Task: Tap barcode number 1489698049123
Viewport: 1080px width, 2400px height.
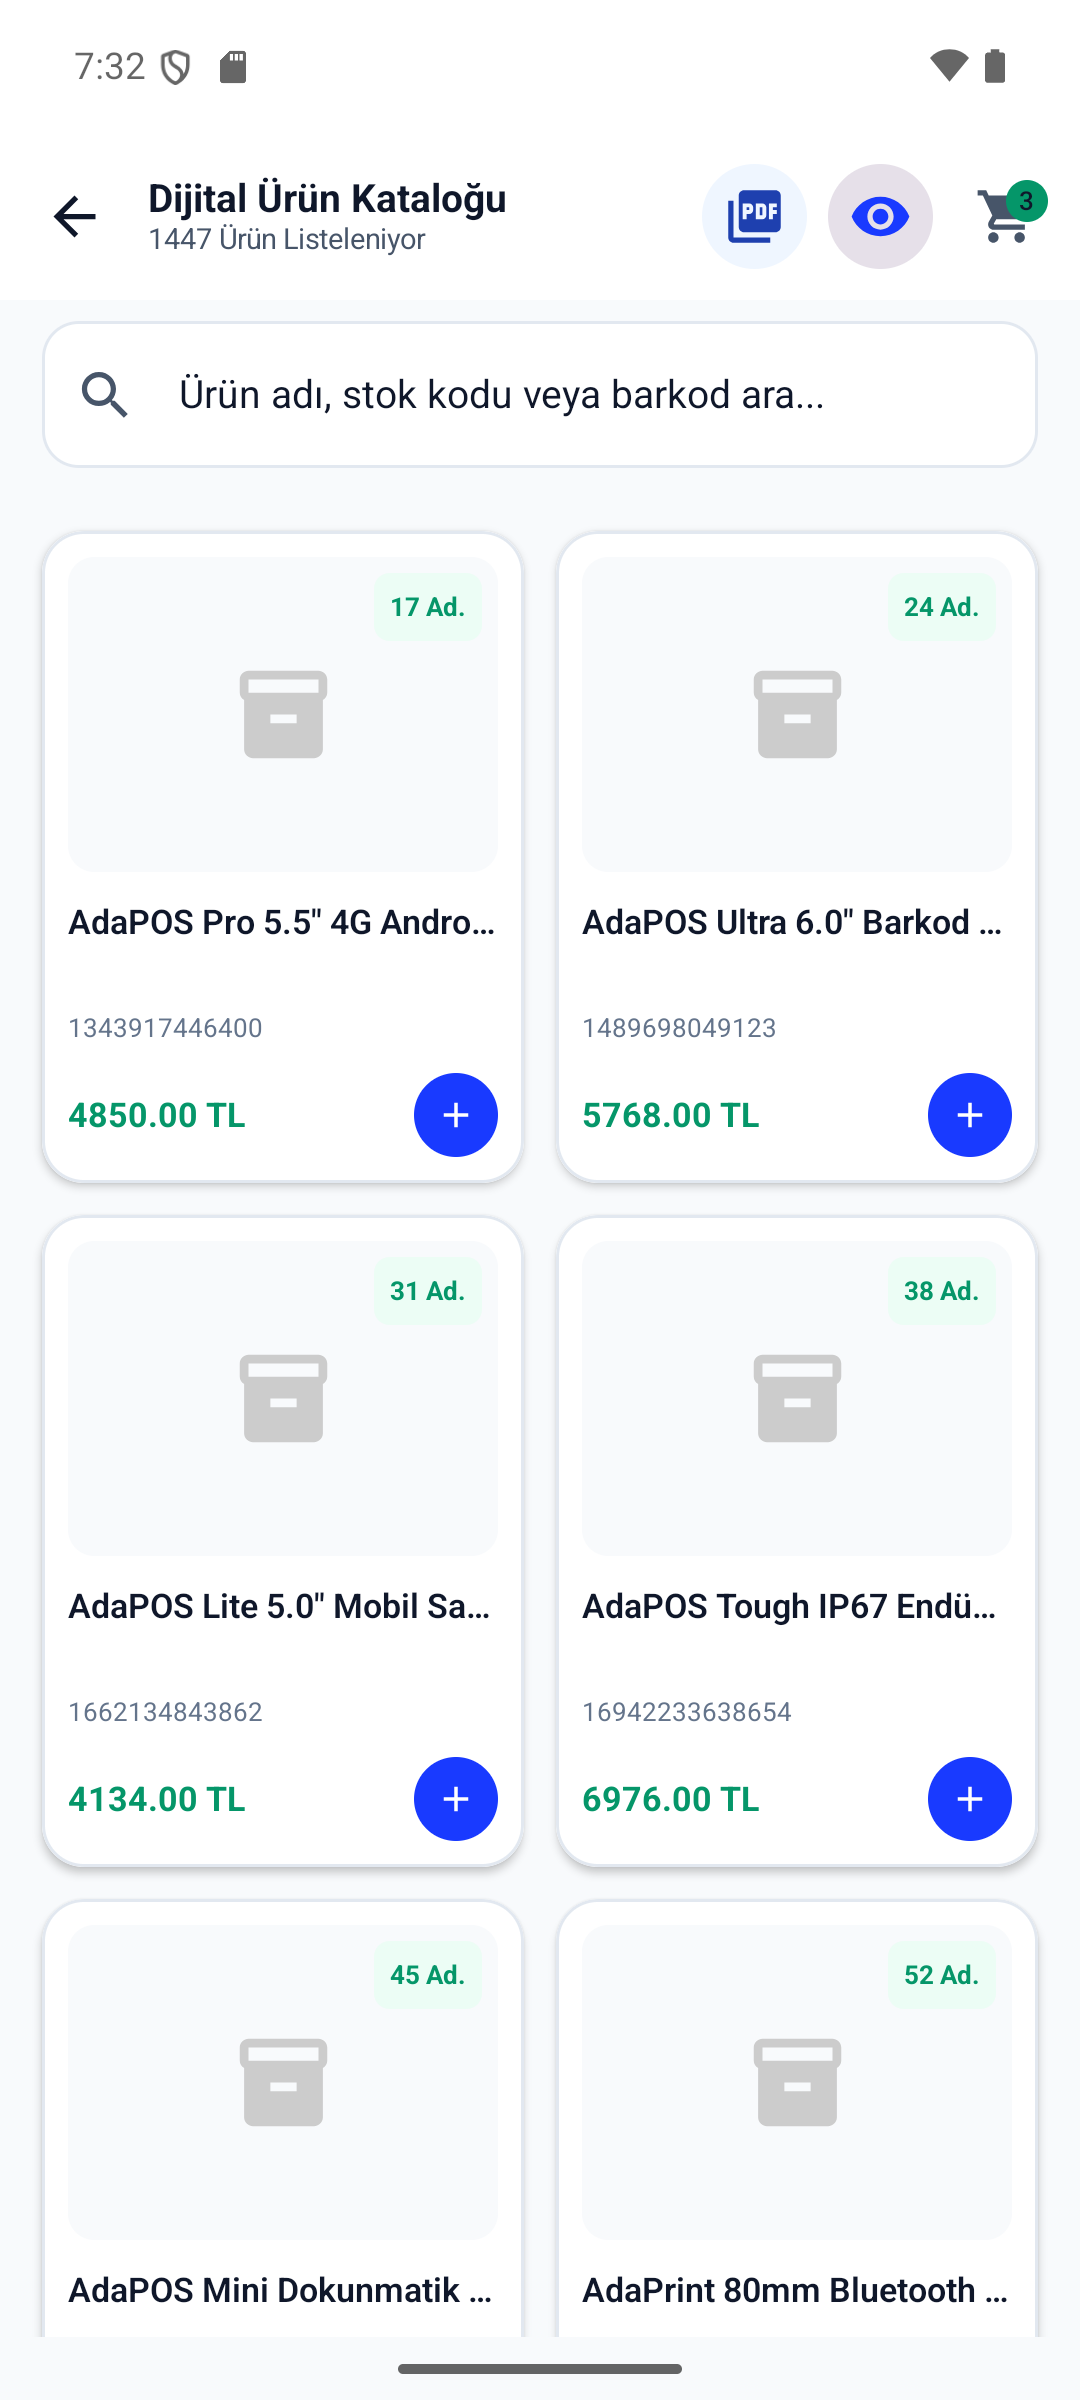Action: [x=680, y=1028]
